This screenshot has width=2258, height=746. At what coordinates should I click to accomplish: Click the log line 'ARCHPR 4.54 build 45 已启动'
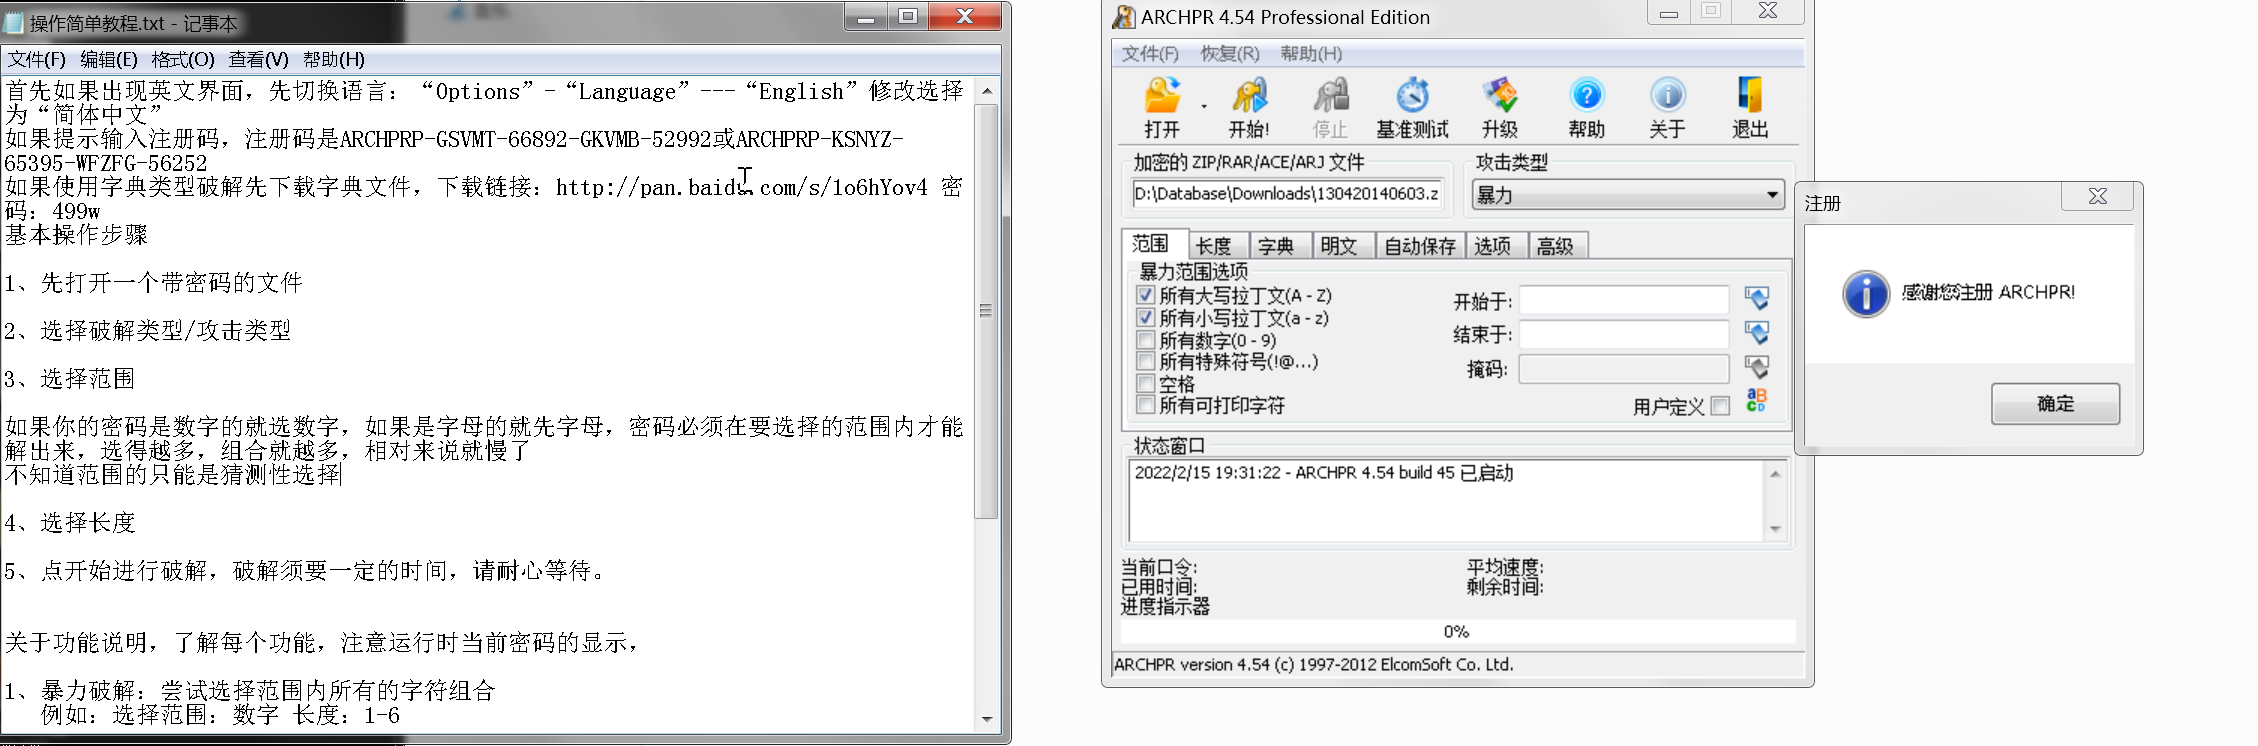pyautogui.click(x=1323, y=472)
